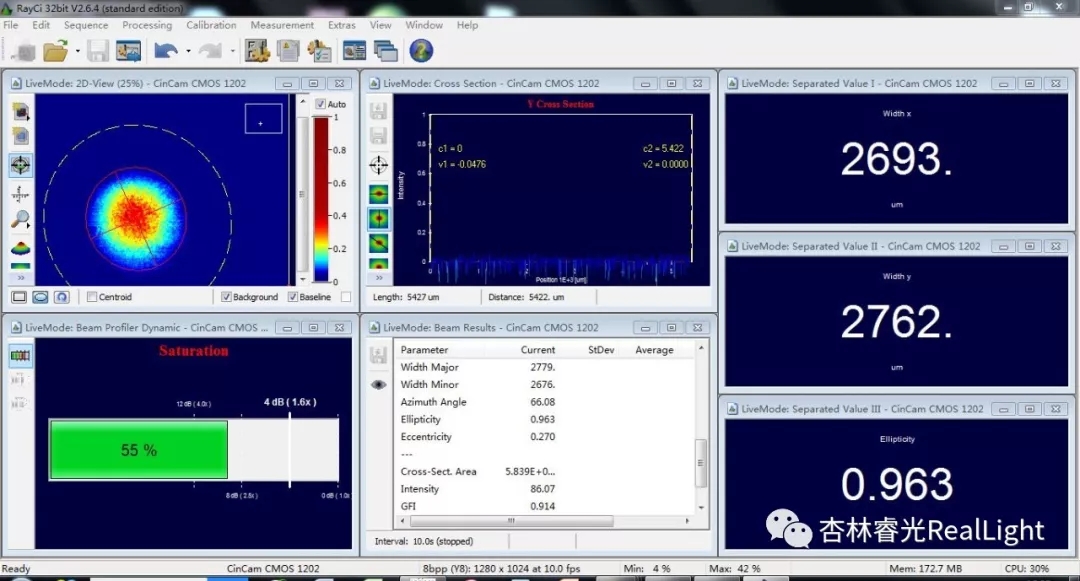Open the dropdown arrow beside open folder
This screenshot has width=1080, height=581.
pyautogui.click(x=76, y=51)
